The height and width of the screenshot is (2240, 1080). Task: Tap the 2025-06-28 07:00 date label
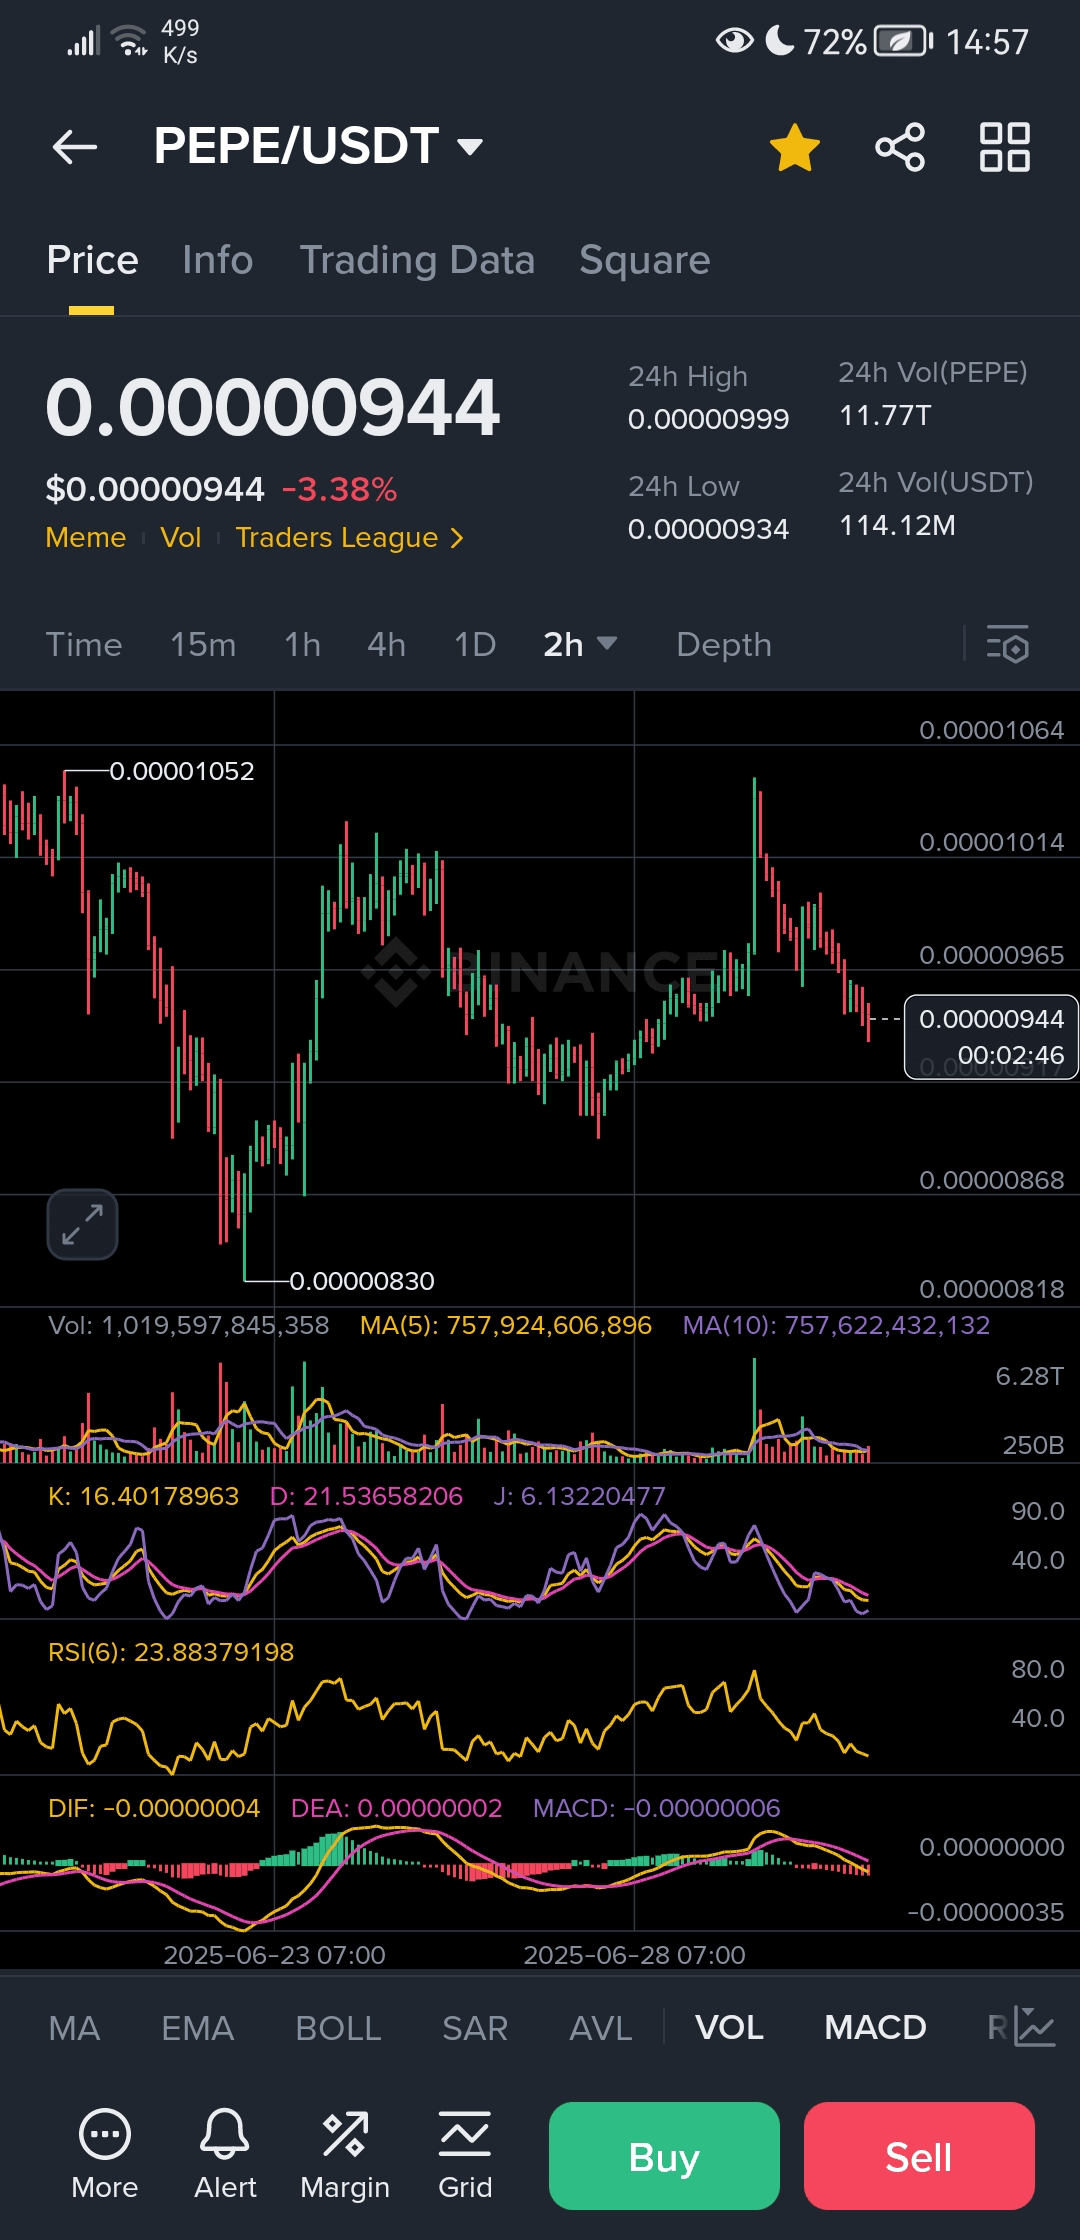click(x=634, y=1955)
